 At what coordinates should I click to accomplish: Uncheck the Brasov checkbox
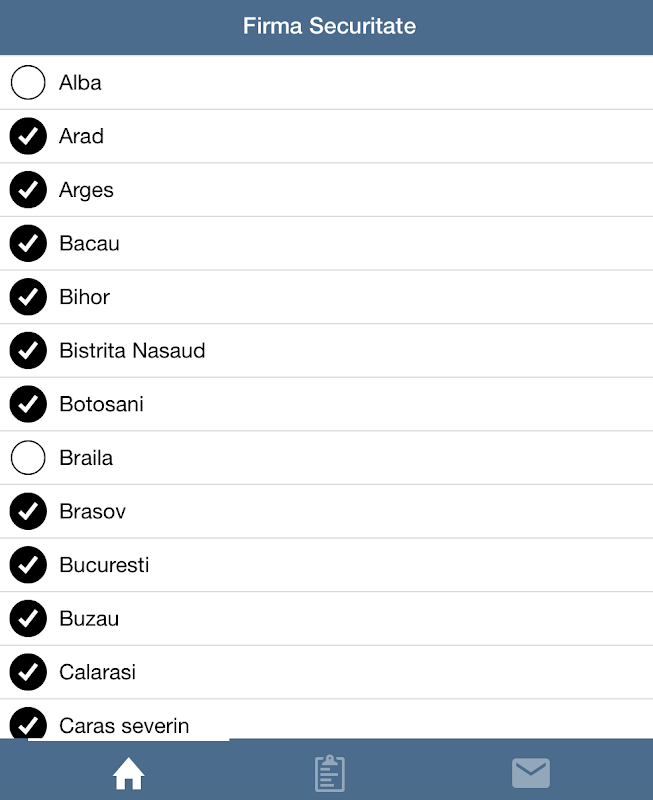[28, 511]
